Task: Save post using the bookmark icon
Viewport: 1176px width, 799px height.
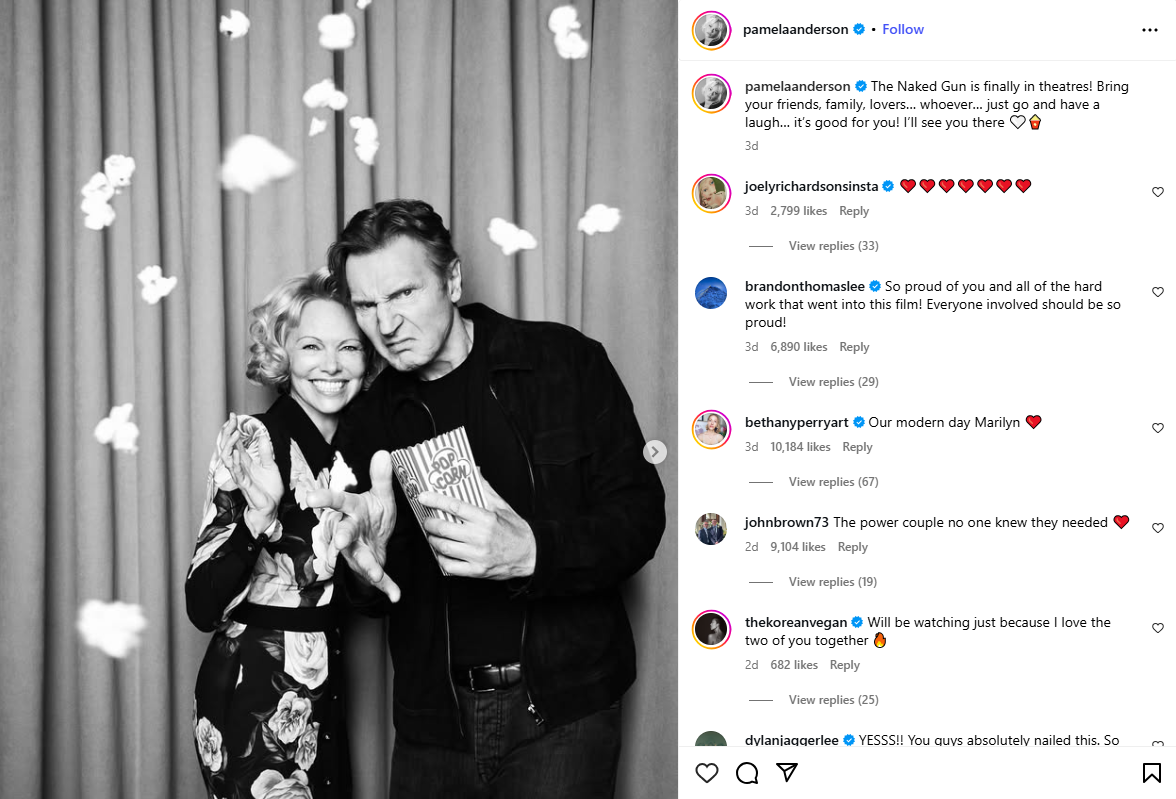Action: pos(1151,773)
